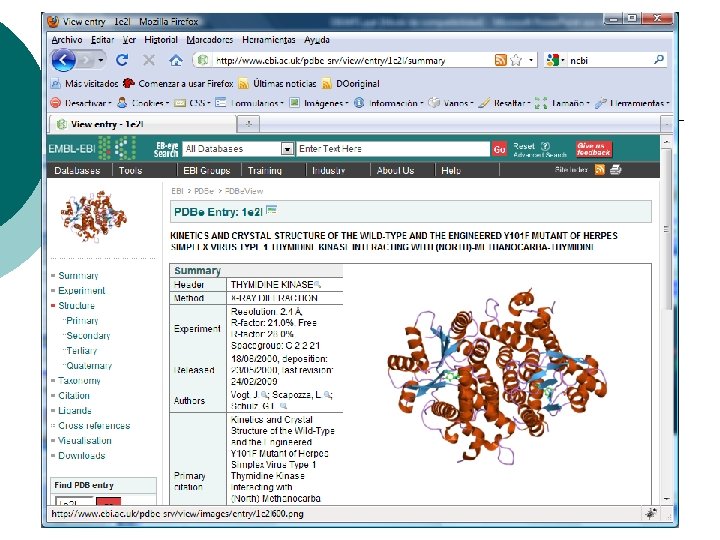This screenshot has width=720, height=540.
Task: Open the DOoriginal bookmark
Action: [x=351, y=84]
